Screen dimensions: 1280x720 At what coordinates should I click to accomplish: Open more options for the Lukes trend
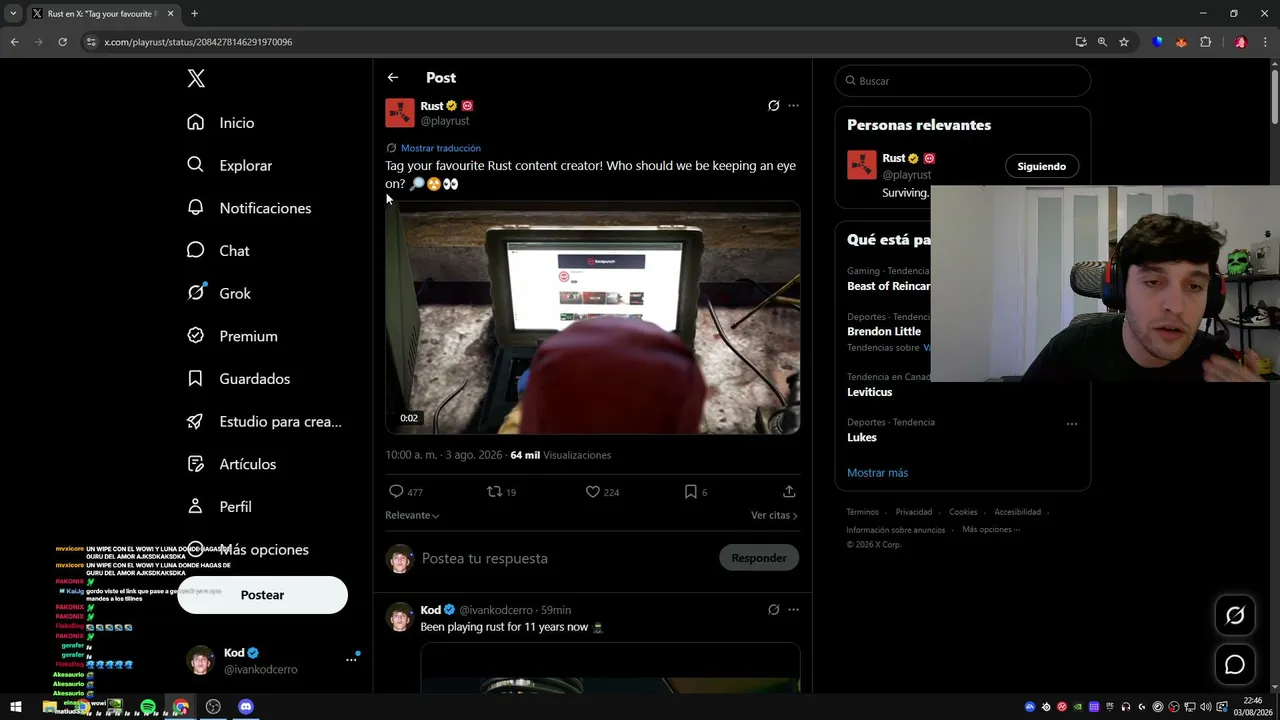coord(1072,424)
